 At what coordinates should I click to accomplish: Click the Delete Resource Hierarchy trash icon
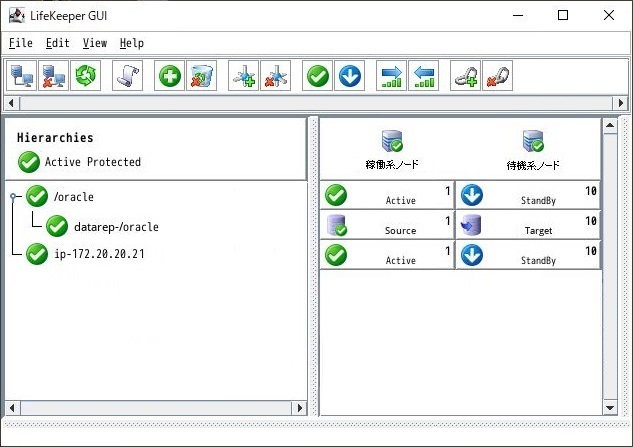point(201,76)
